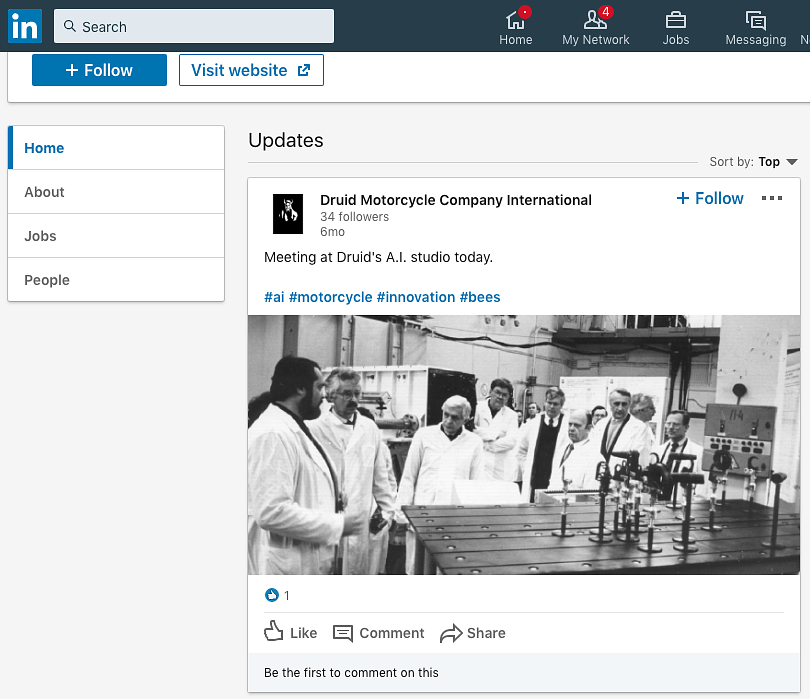Share the Druid Motorcycle post
The image size is (810, 699).
(x=473, y=633)
